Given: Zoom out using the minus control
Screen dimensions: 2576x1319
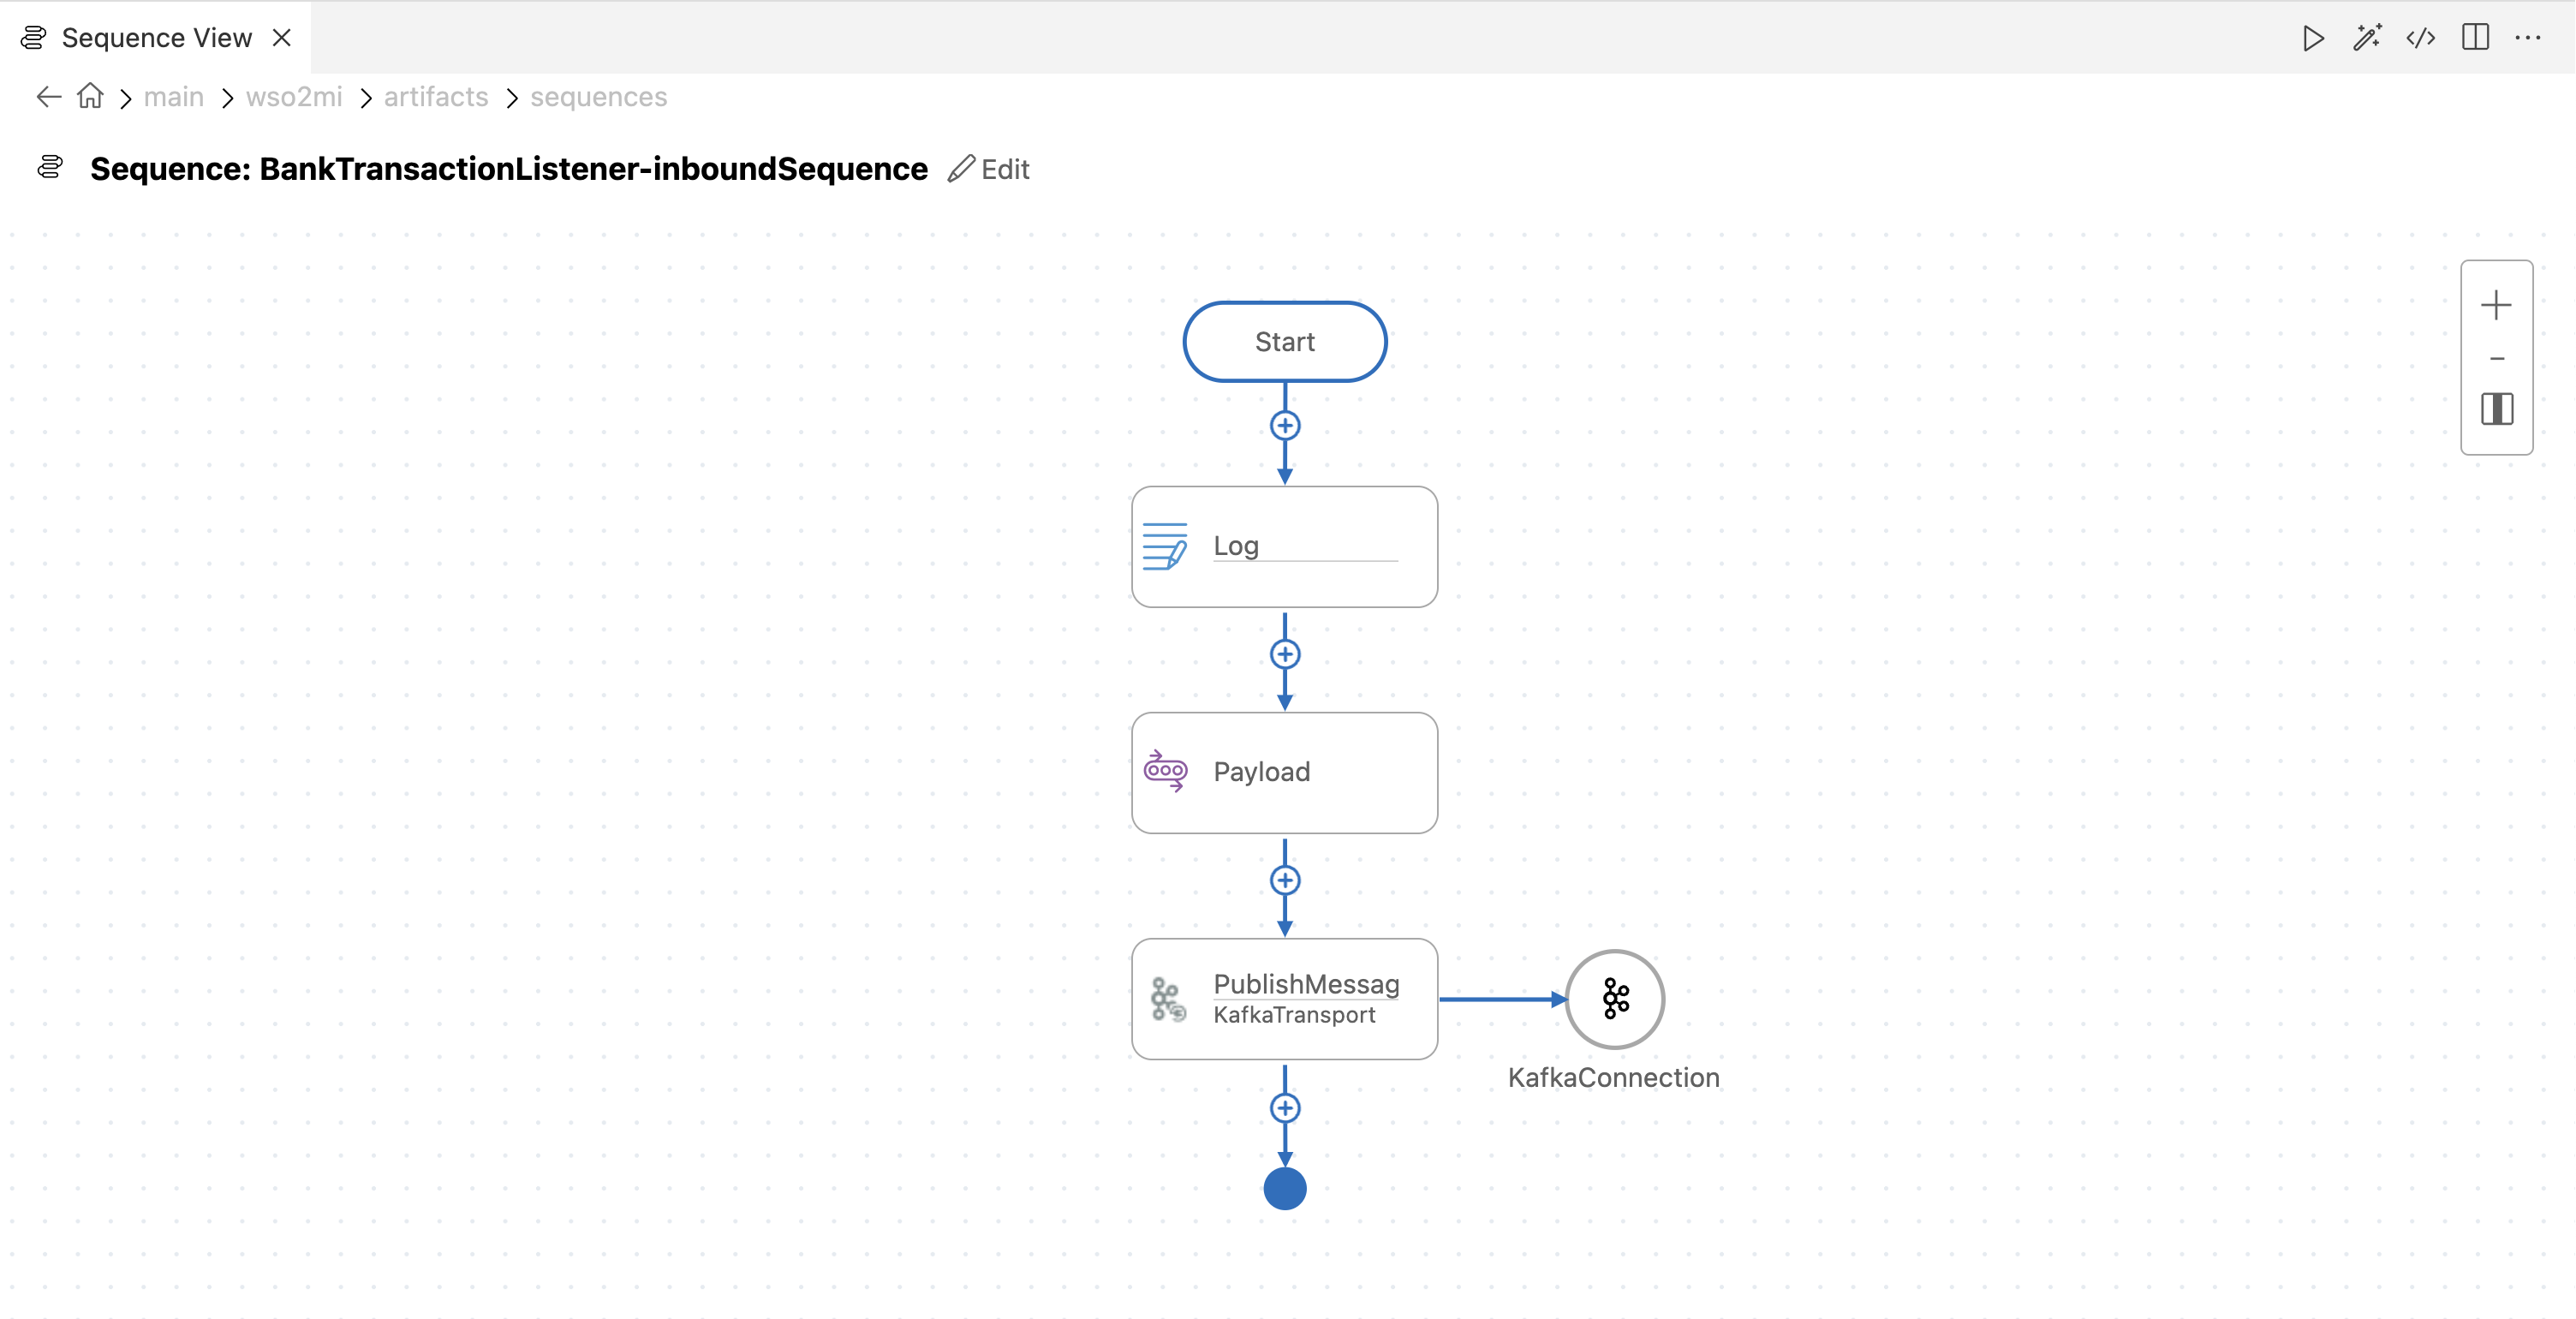Looking at the screenshot, I should click(2496, 359).
